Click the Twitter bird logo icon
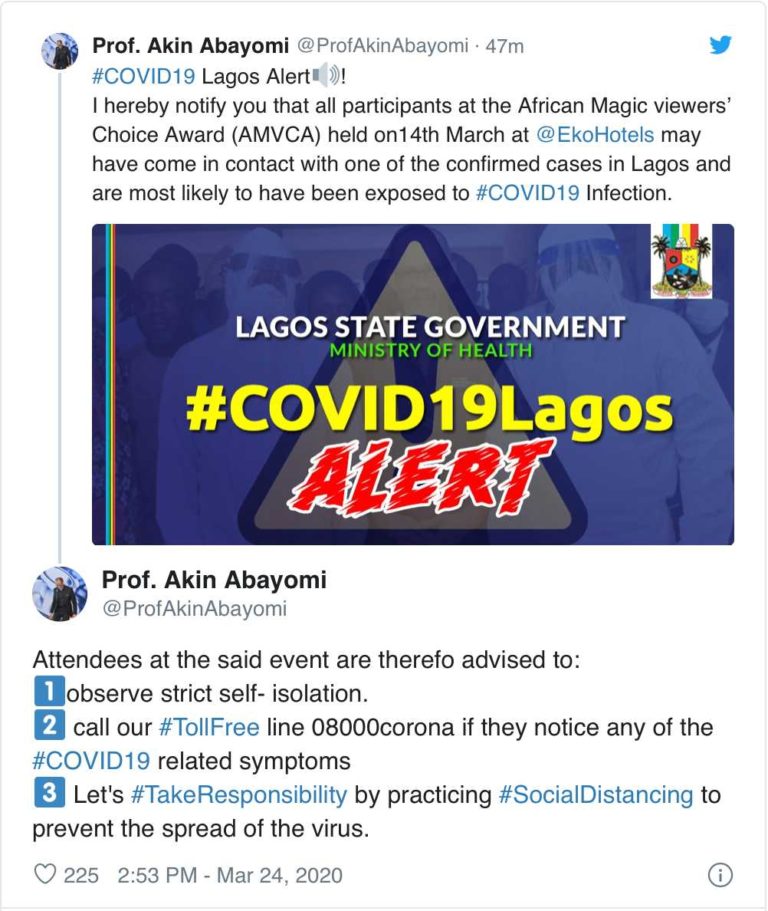 click(720, 45)
